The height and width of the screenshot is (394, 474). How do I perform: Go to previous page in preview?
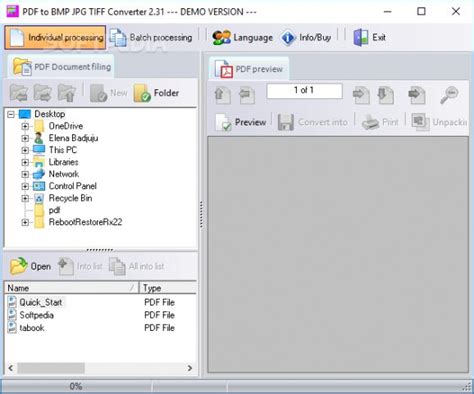247,95
